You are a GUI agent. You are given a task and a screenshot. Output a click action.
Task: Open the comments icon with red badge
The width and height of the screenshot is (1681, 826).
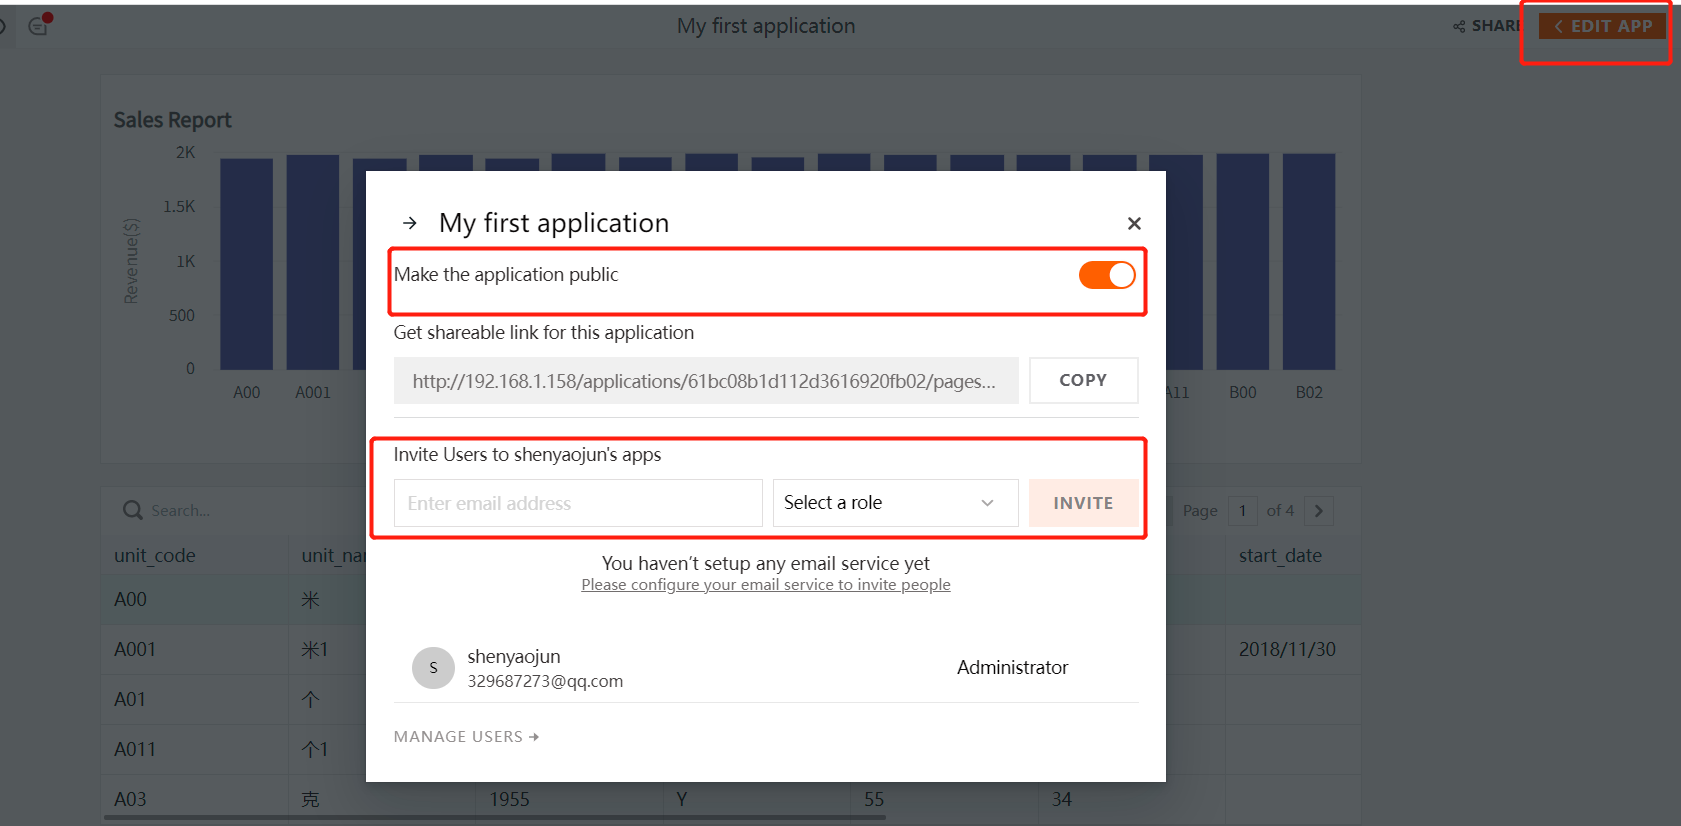(x=39, y=26)
